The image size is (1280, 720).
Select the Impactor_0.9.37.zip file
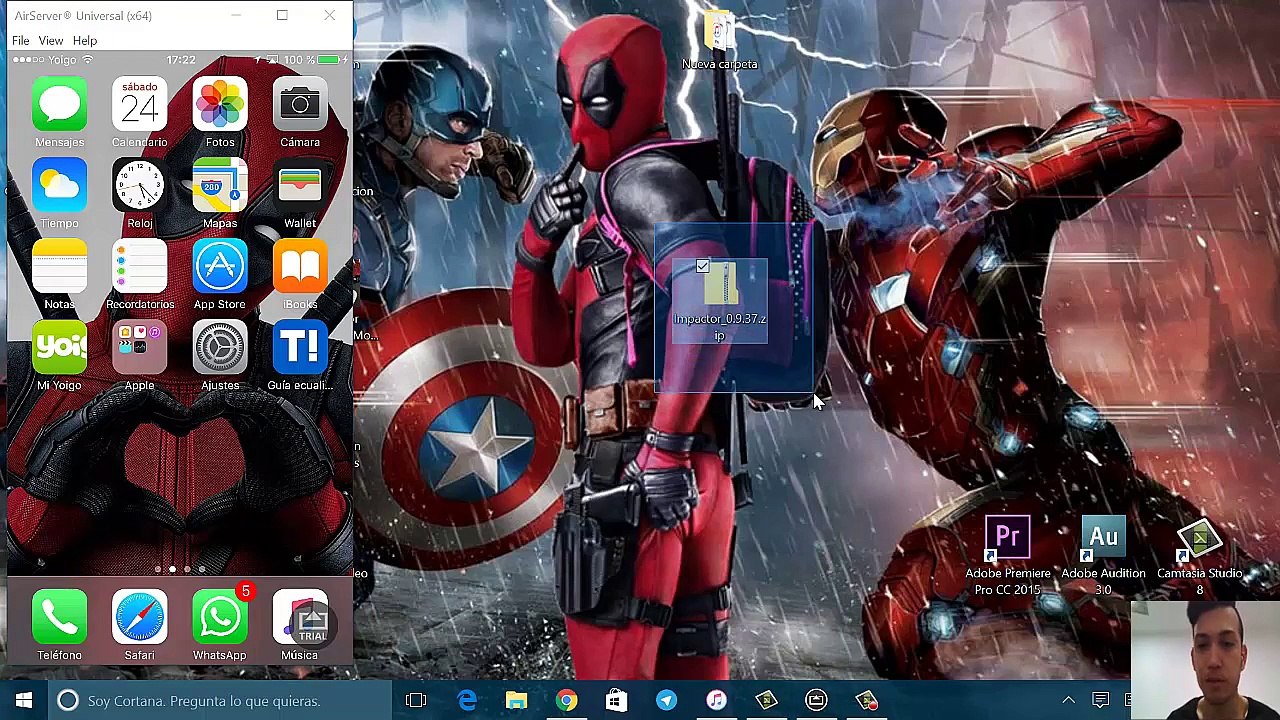[720, 302]
